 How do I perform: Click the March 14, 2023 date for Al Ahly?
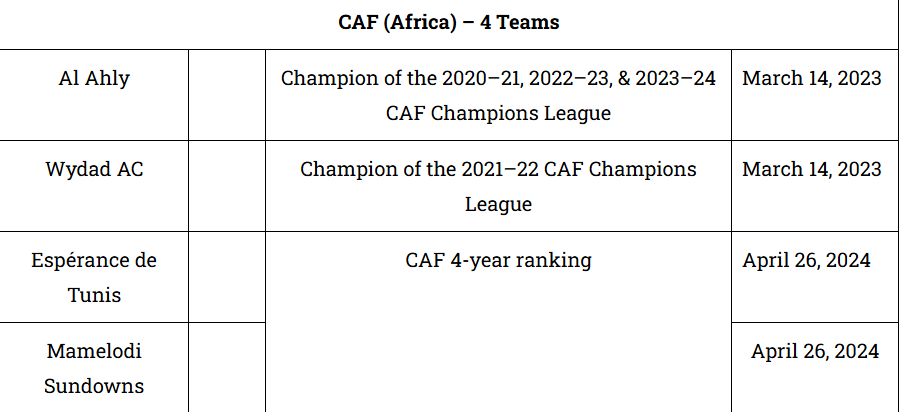pos(812,78)
